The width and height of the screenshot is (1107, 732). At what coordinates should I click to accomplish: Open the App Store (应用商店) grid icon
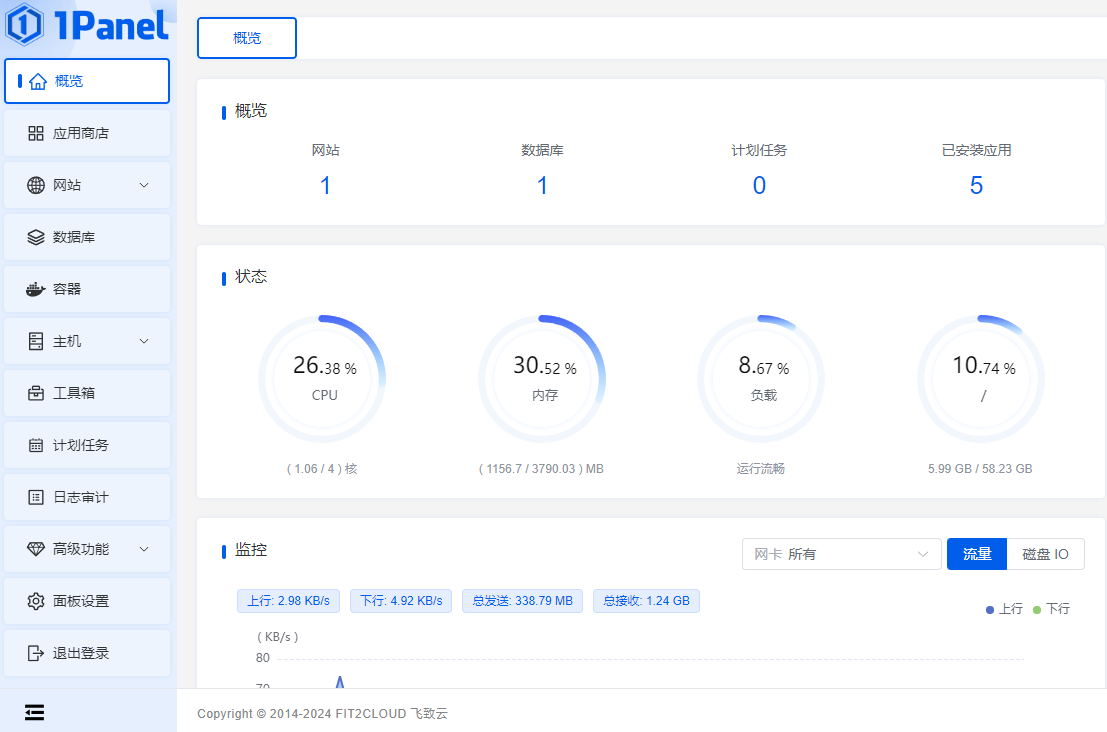(x=36, y=133)
